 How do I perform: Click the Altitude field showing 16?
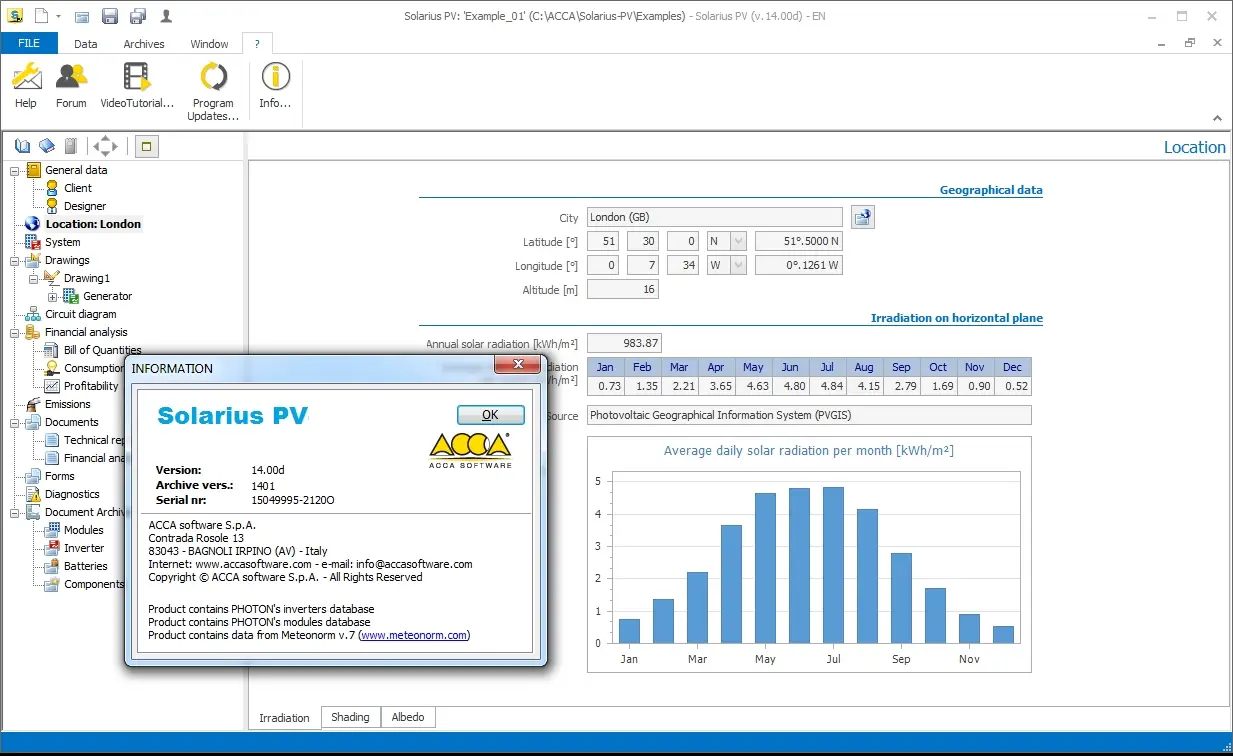(623, 289)
